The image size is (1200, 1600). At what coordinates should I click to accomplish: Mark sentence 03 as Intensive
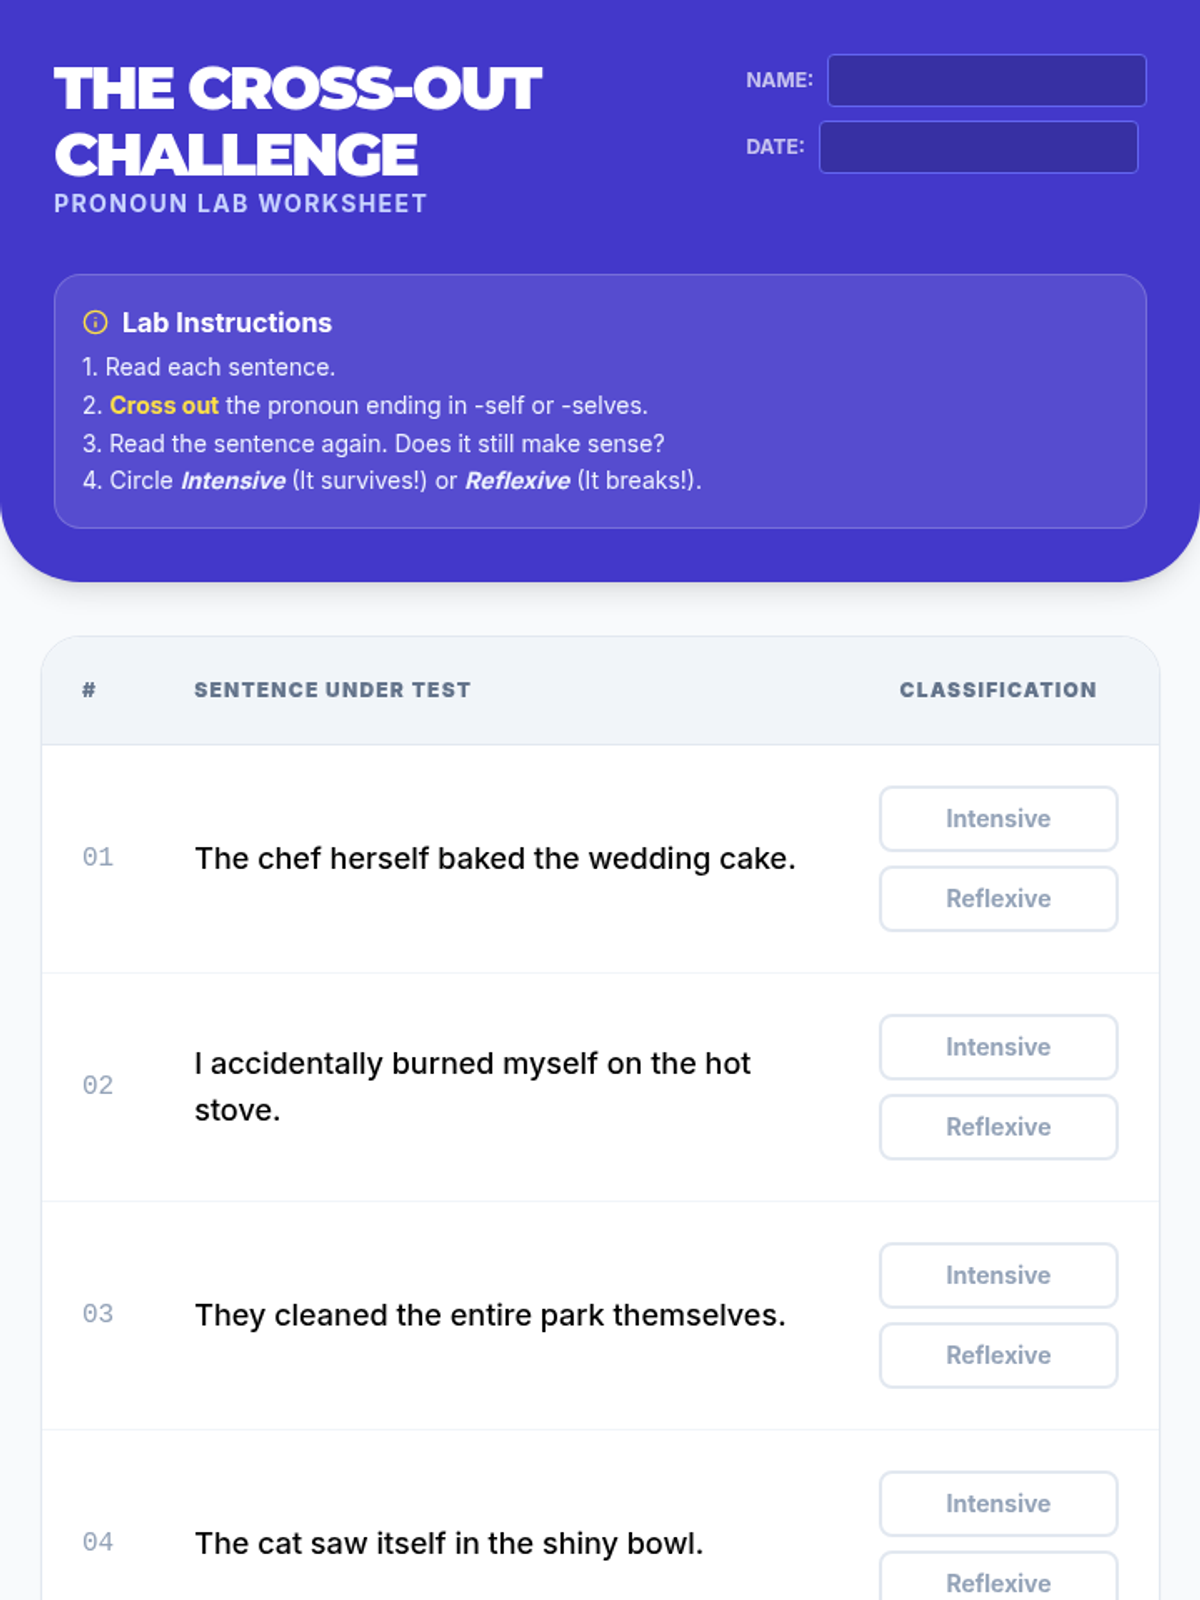click(998, 1275)
